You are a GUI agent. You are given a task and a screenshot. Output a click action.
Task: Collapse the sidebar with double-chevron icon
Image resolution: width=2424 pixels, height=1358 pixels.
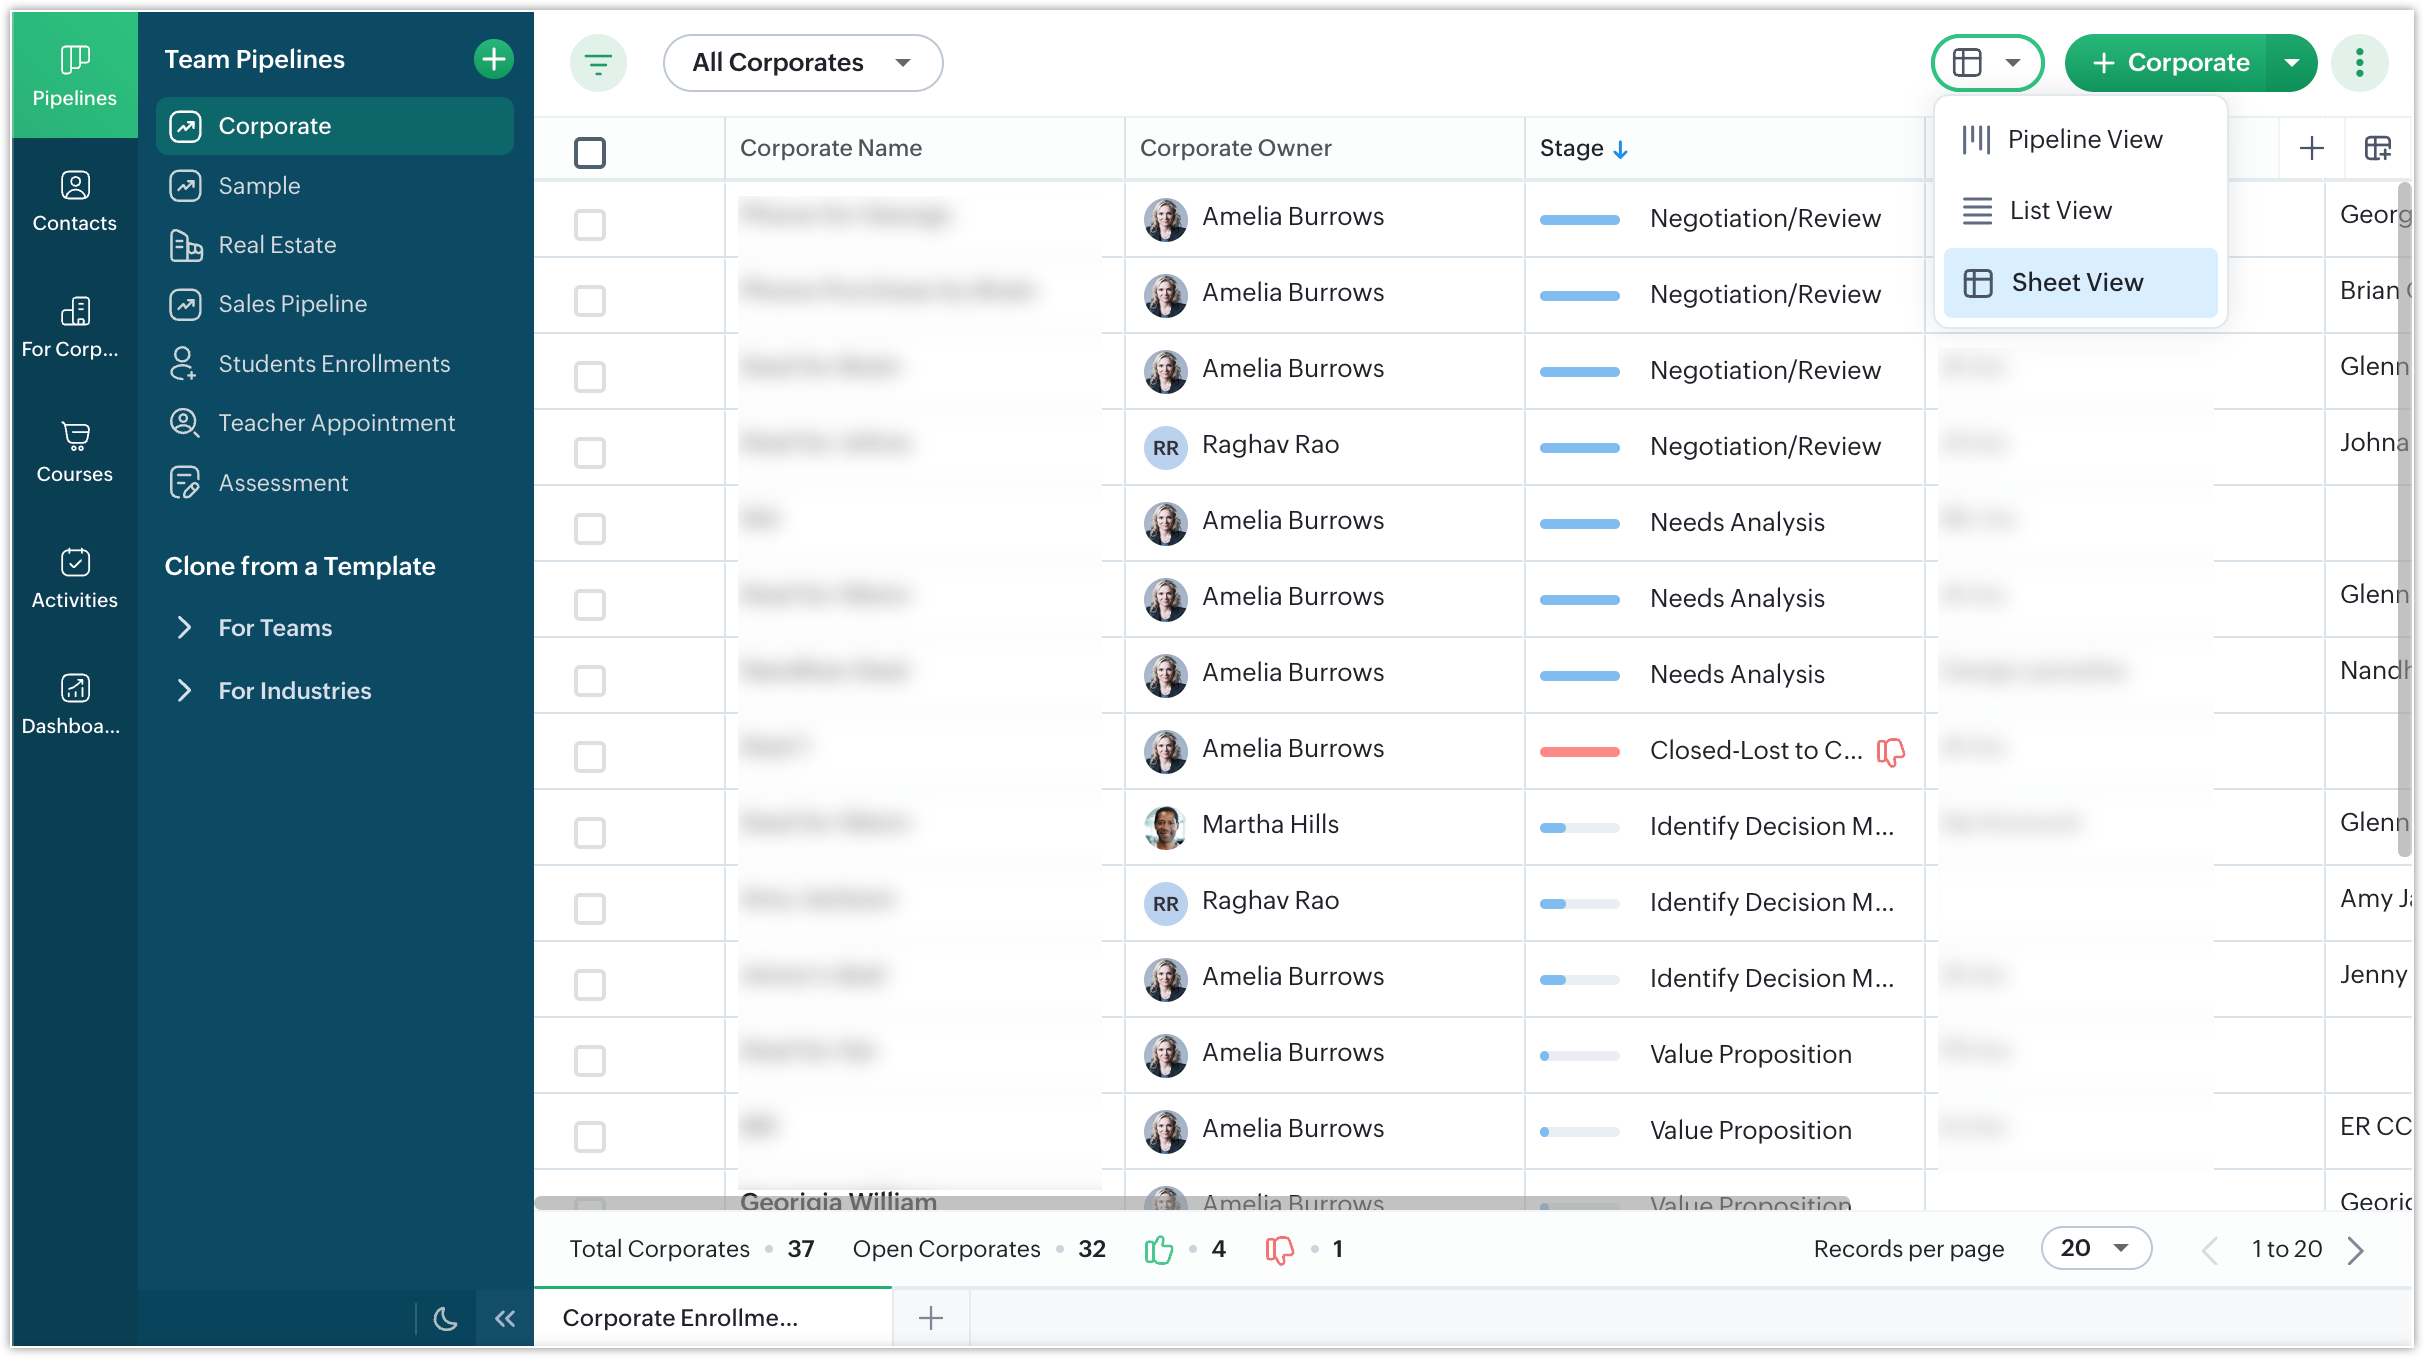pos(505,1318)
